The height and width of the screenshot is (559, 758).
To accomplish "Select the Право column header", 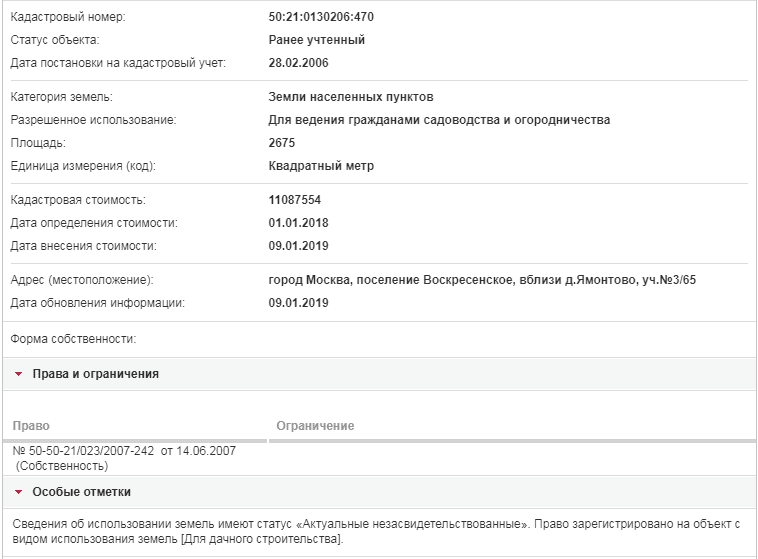I will 31,426.
